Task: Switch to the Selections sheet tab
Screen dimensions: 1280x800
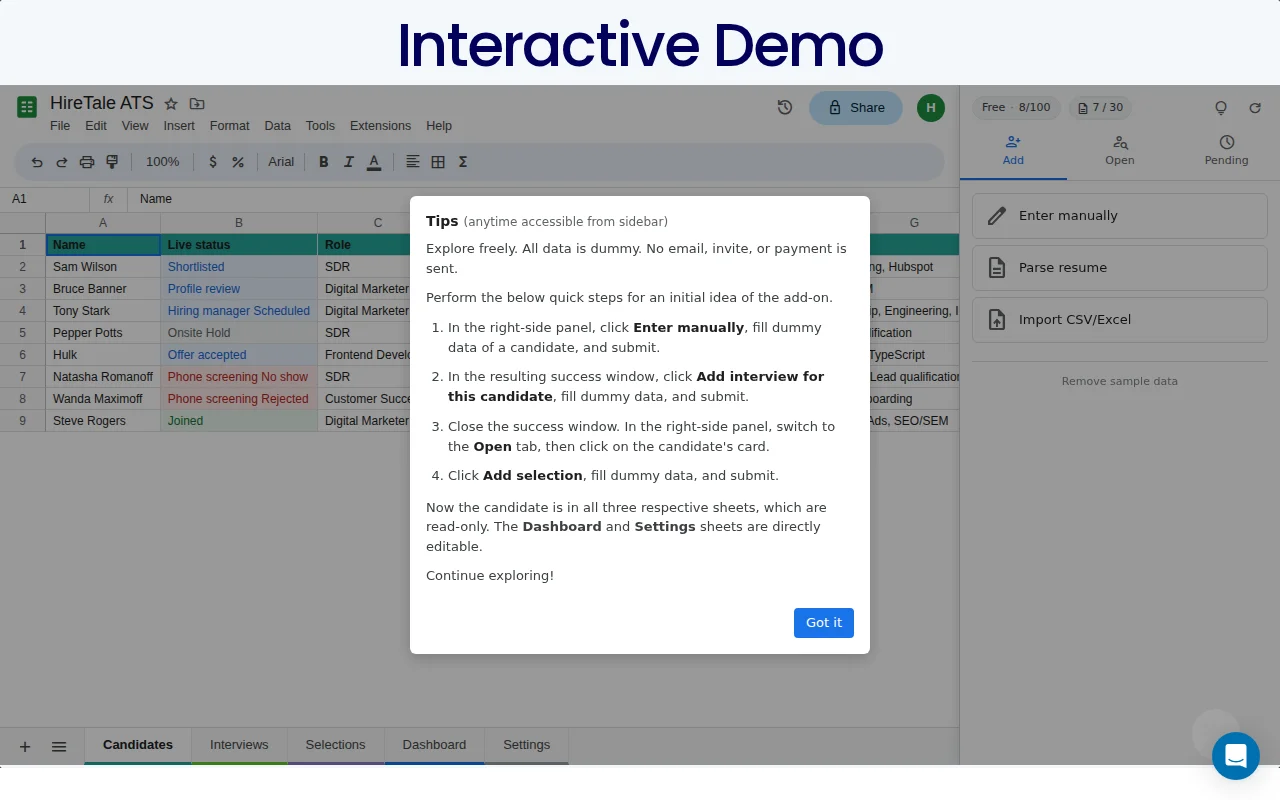Action: point(335,745)
